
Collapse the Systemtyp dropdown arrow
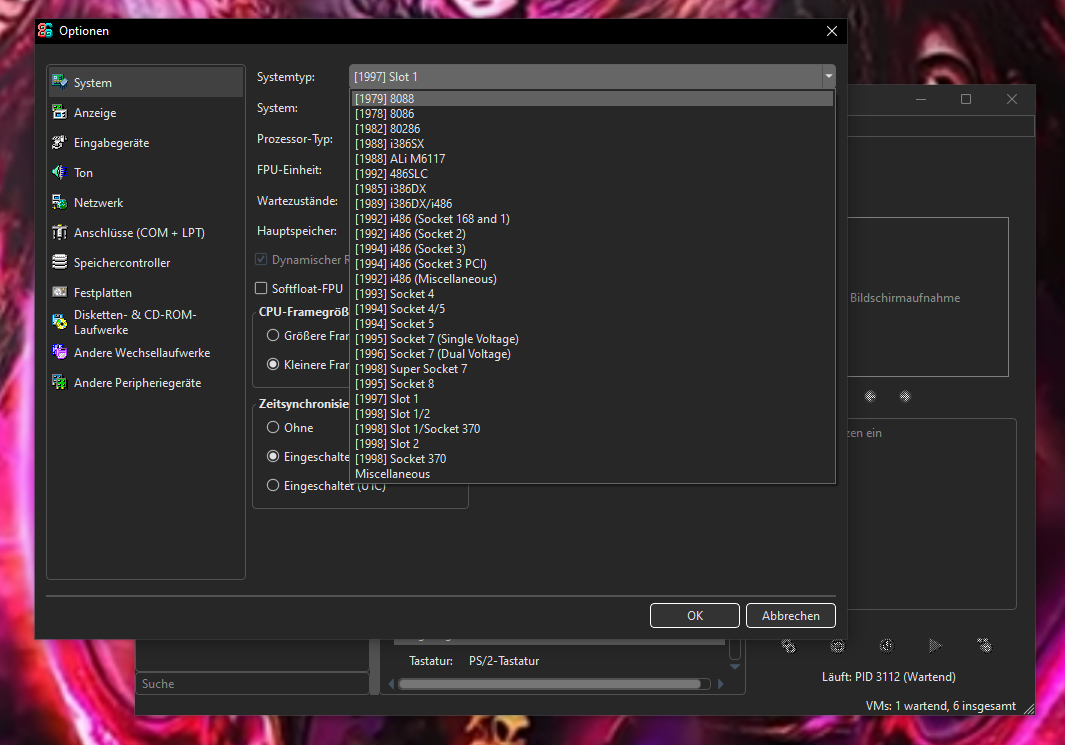click(828, 76)
